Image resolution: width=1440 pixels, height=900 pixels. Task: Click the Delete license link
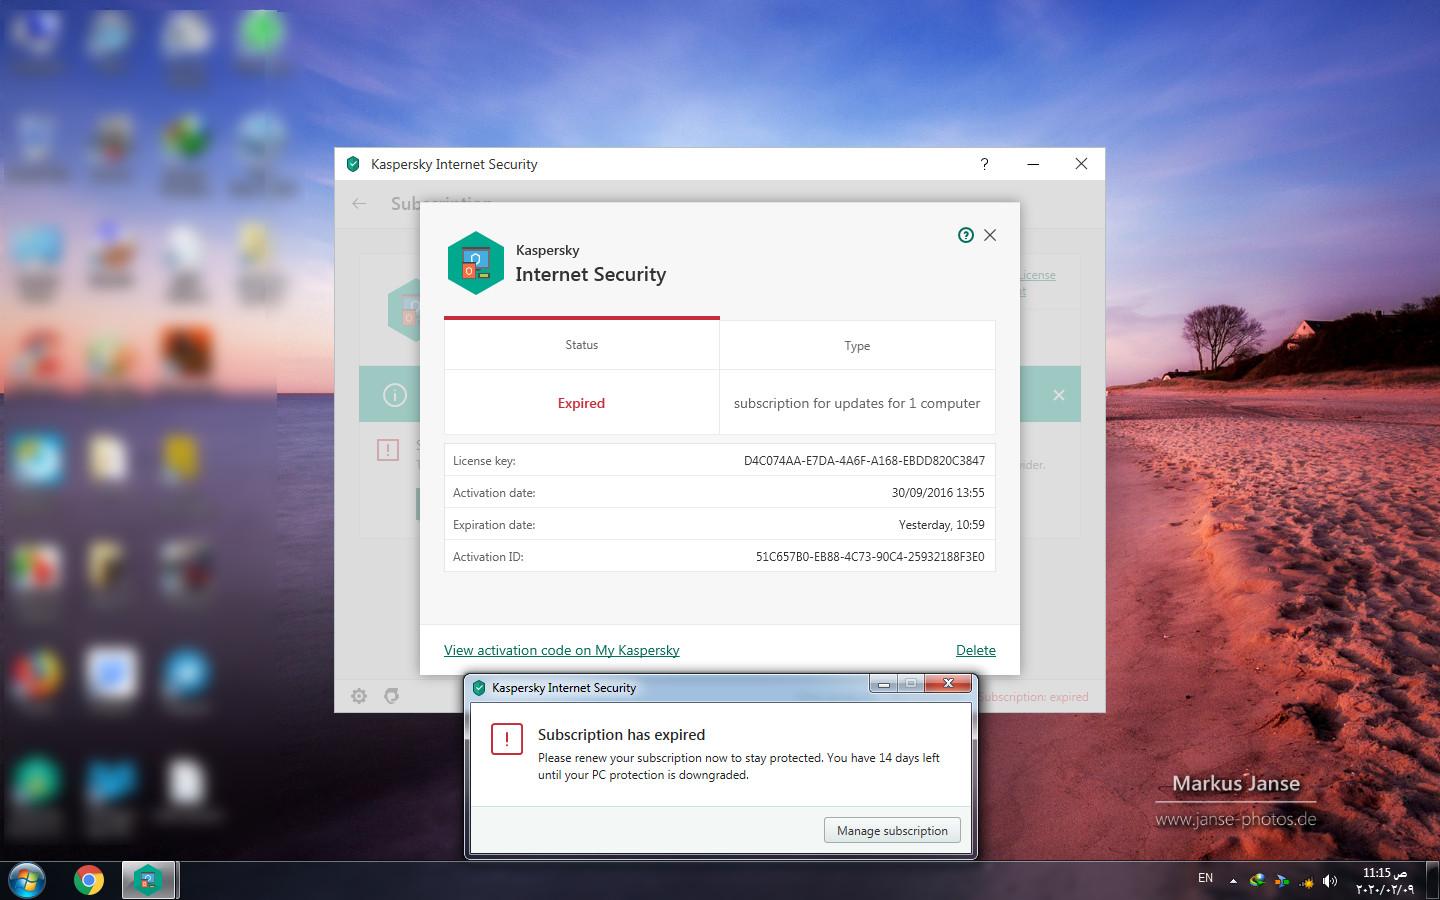point(975,650)
